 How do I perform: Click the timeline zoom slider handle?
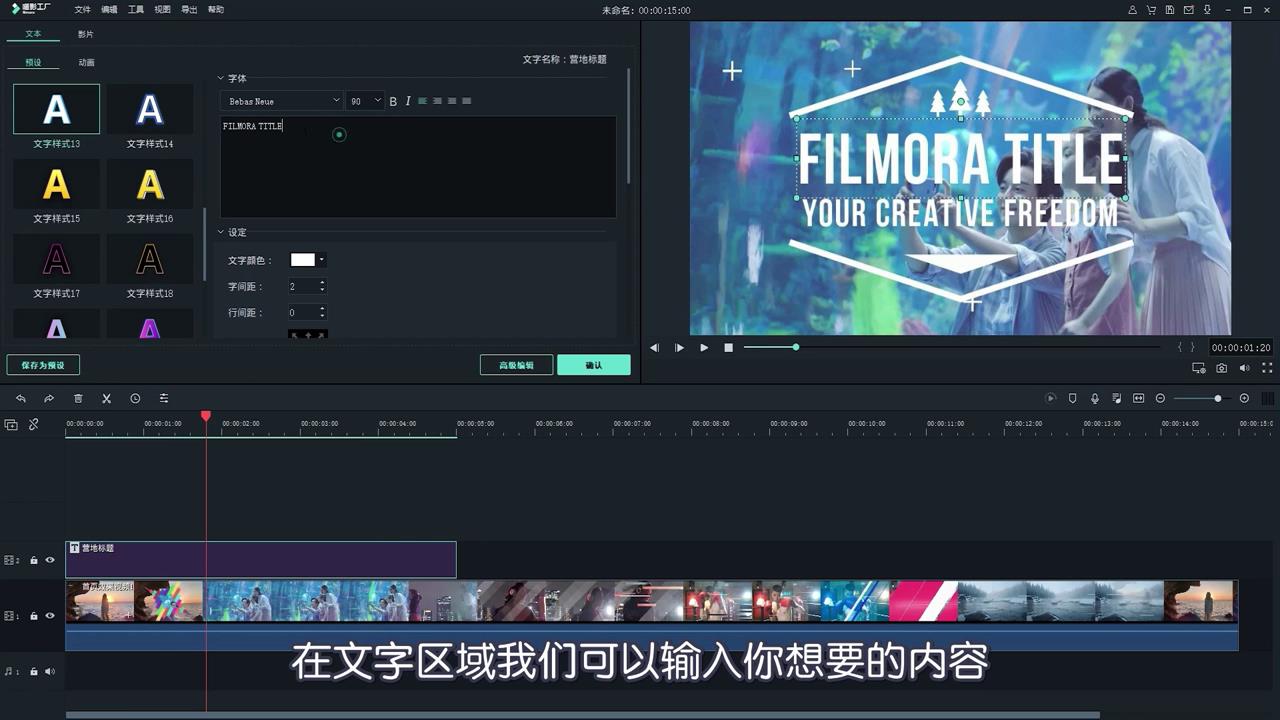(x=1217, y=398)
